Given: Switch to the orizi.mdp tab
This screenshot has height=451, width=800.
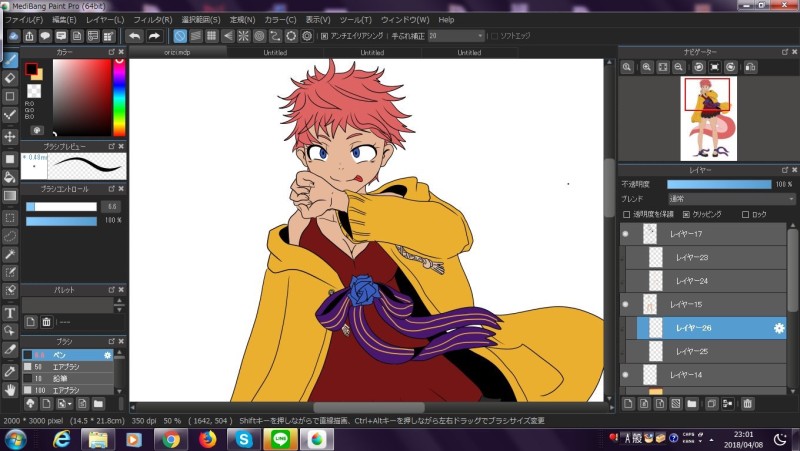Looking at the screenshot, I should [x=177, y=52].
